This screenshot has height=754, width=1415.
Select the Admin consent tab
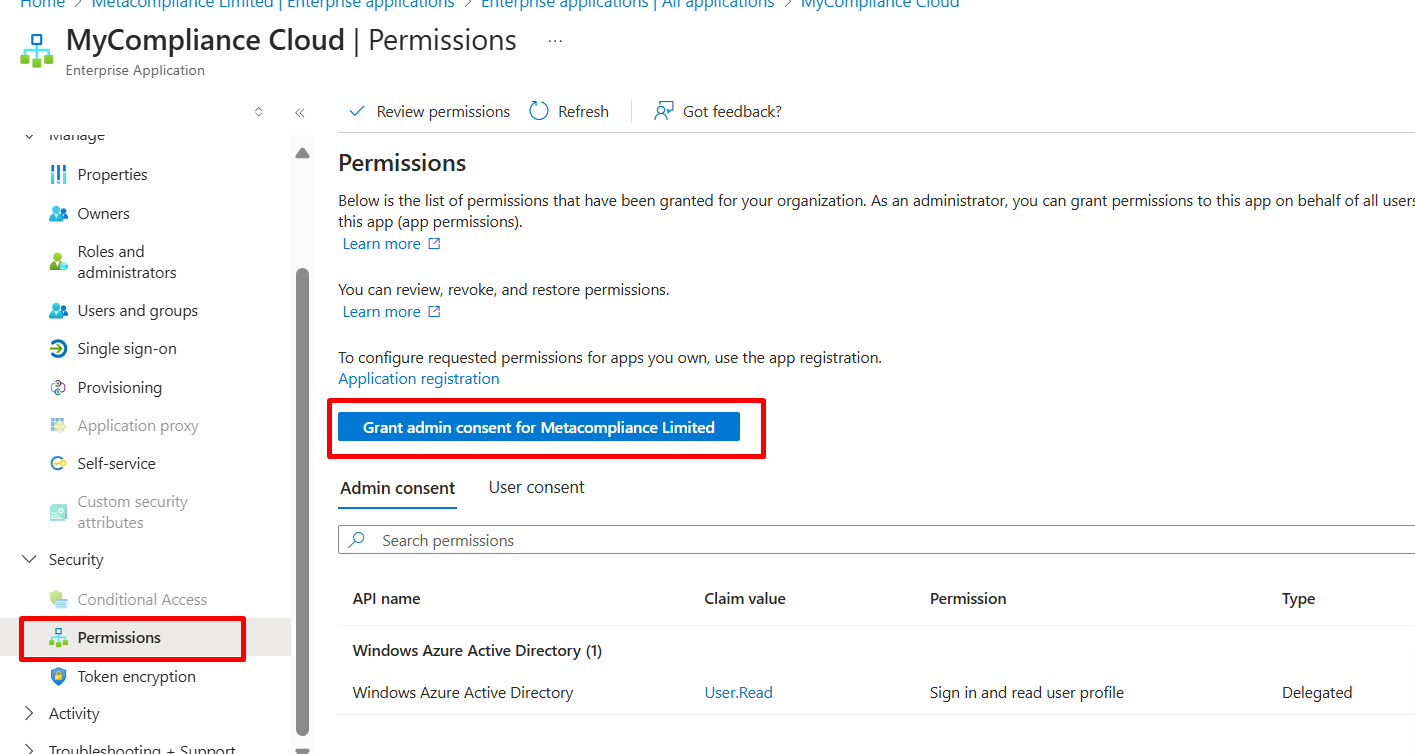[397, 488]
